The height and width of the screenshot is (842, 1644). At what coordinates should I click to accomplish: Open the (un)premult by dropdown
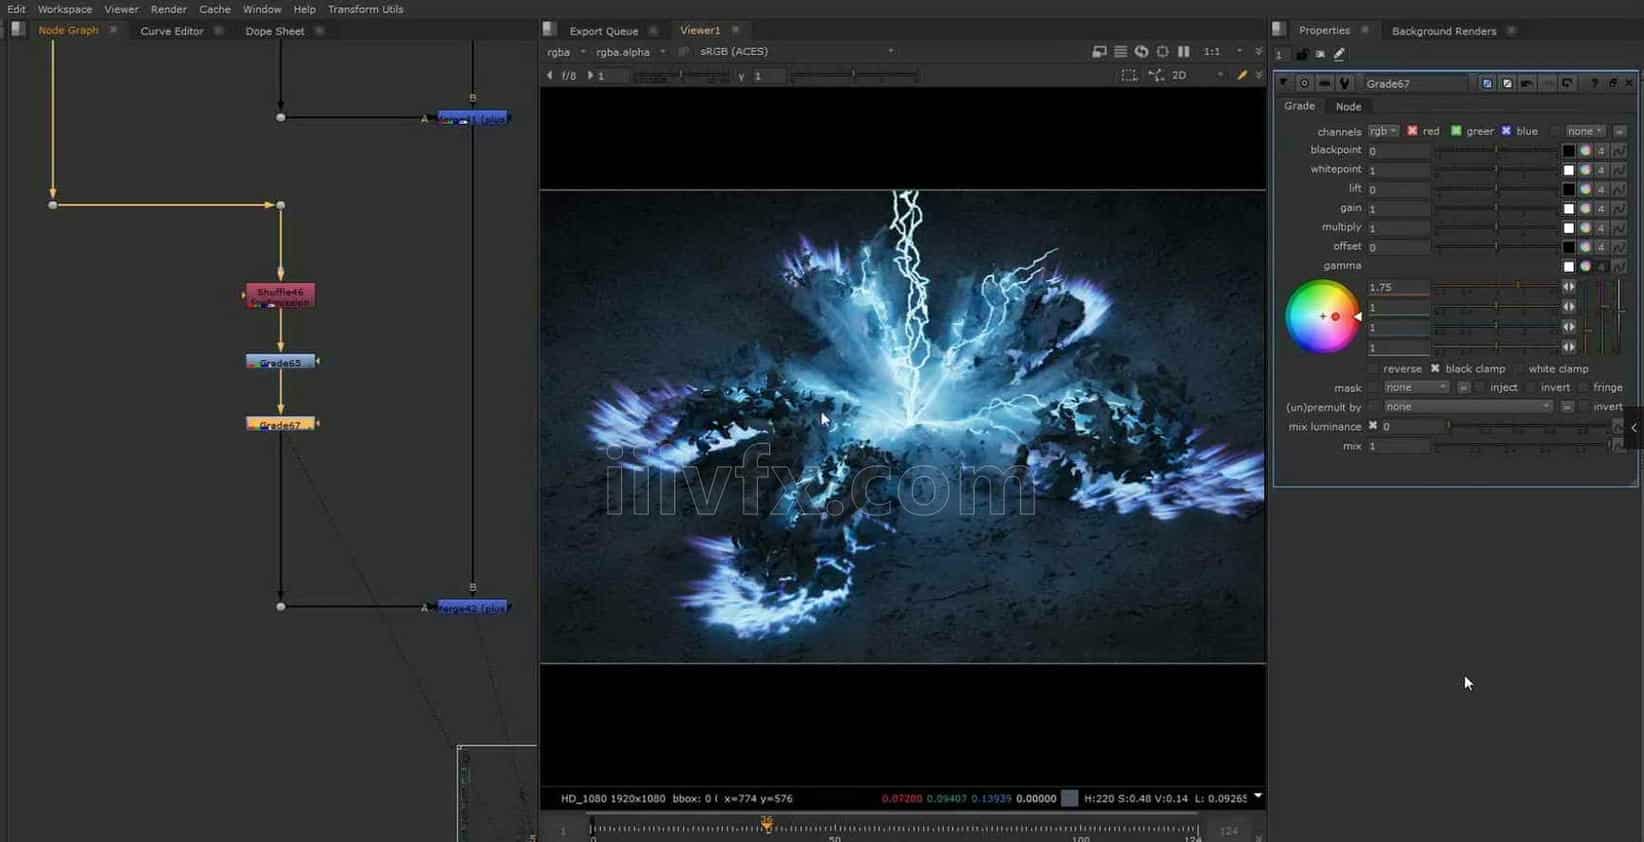click(x=1468, y=407)
